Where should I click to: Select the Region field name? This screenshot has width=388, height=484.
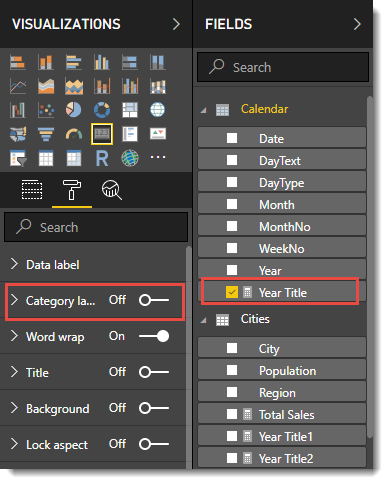[277, 393]
